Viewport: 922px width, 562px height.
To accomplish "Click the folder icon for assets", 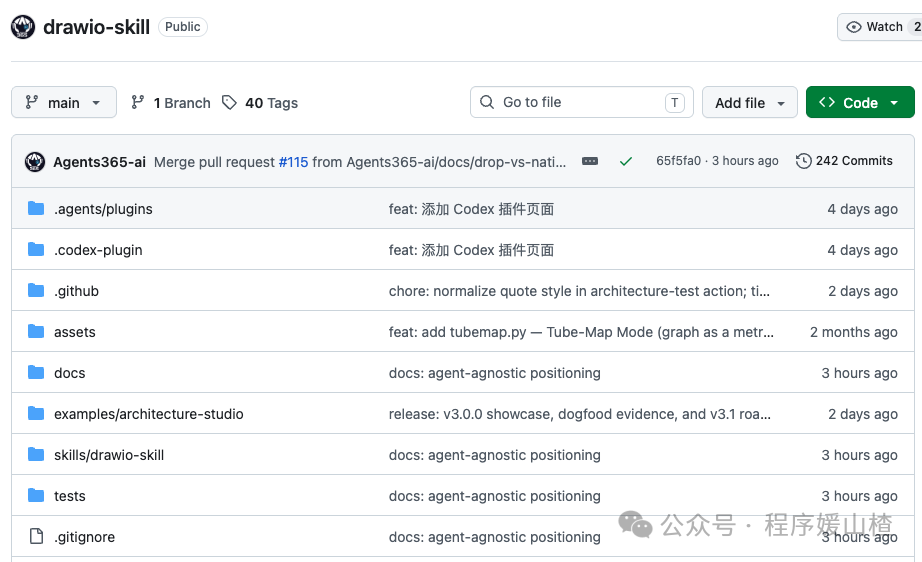I will tap(36, 332).
